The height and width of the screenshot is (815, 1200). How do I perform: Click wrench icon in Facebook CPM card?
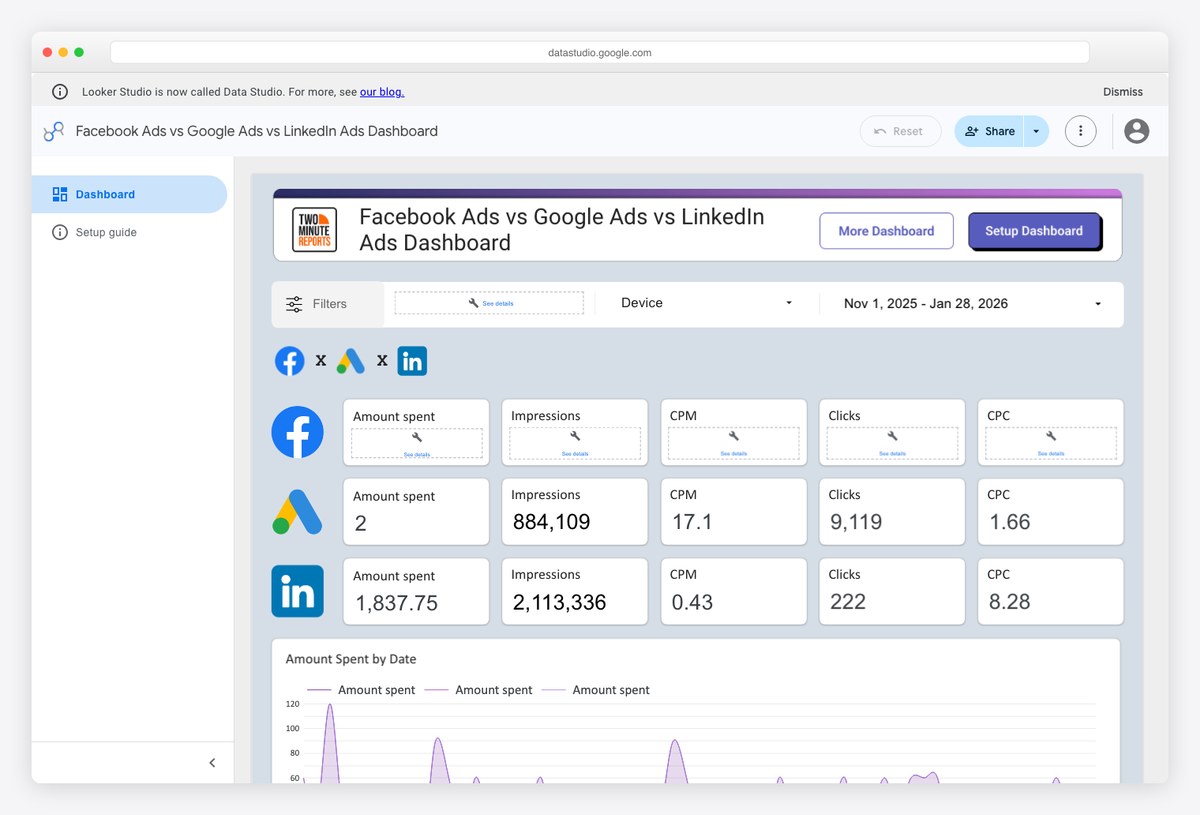coord(733,436)
